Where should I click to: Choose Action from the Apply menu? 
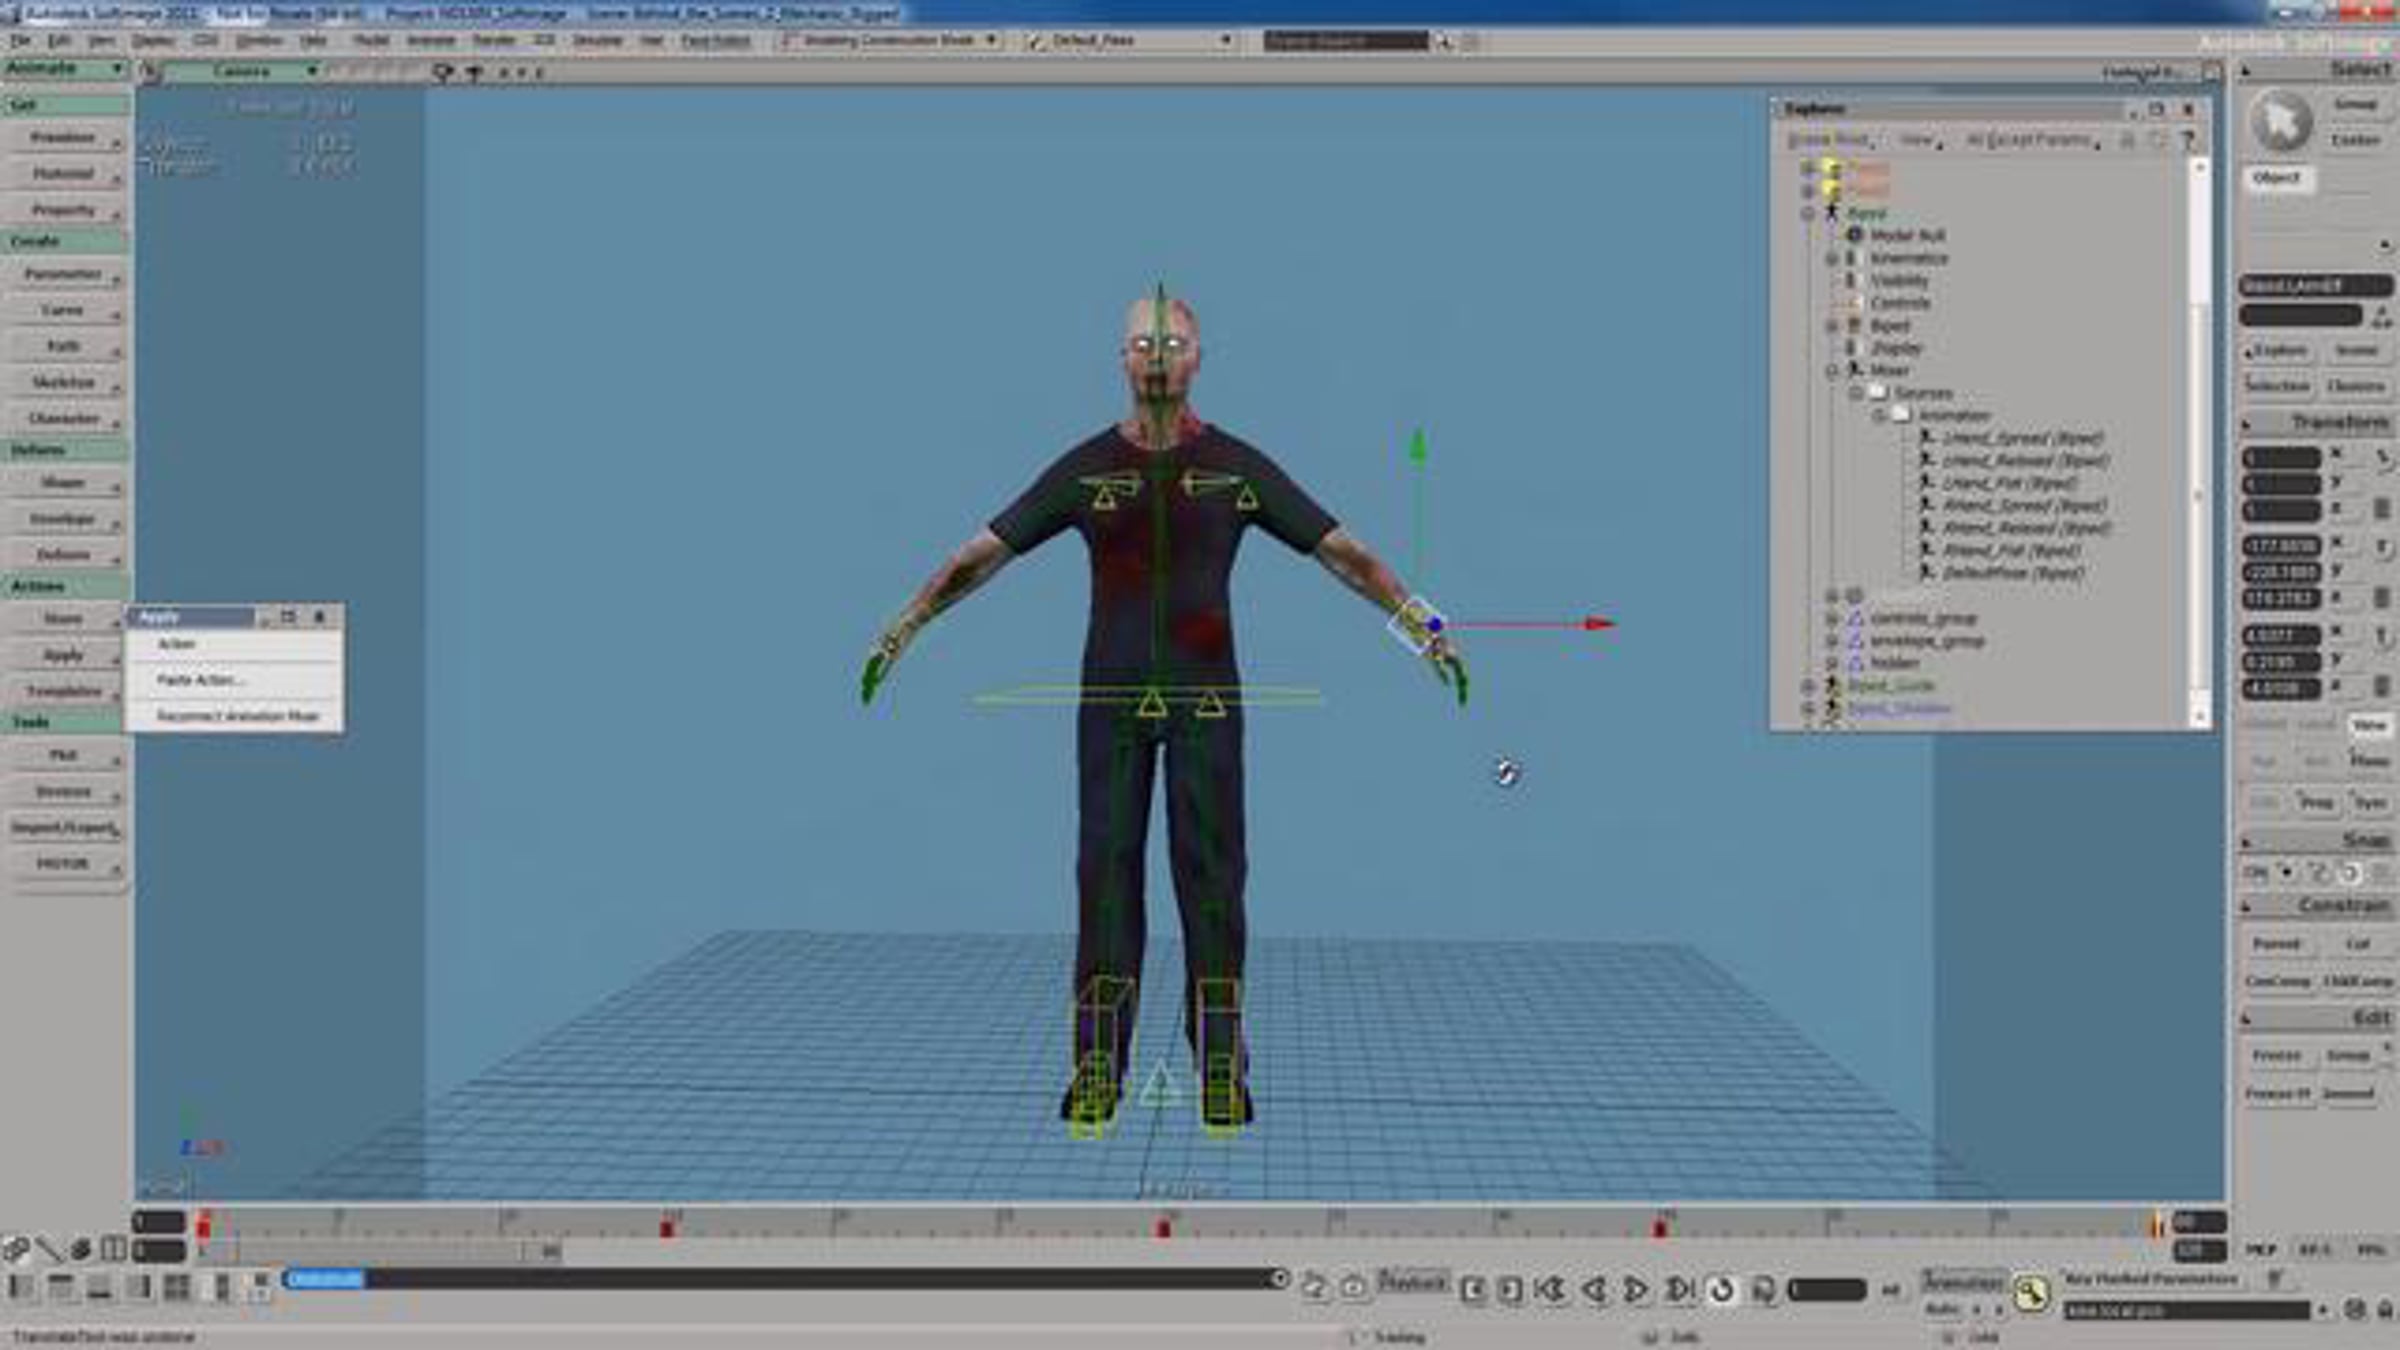point(177,644)
